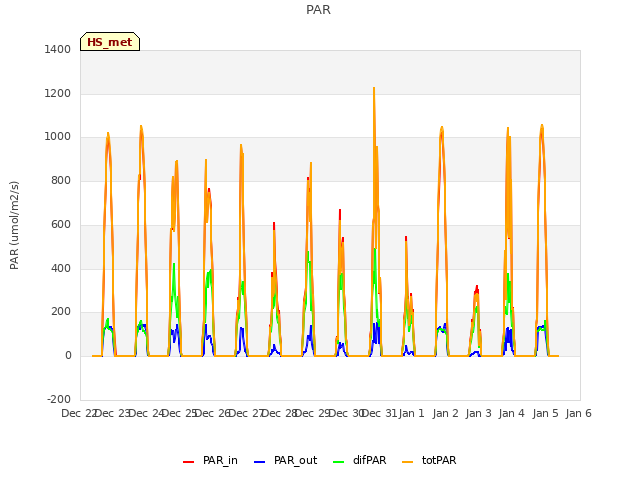Click the HS_met label box
640x480 pixels.
coord(110,42)
